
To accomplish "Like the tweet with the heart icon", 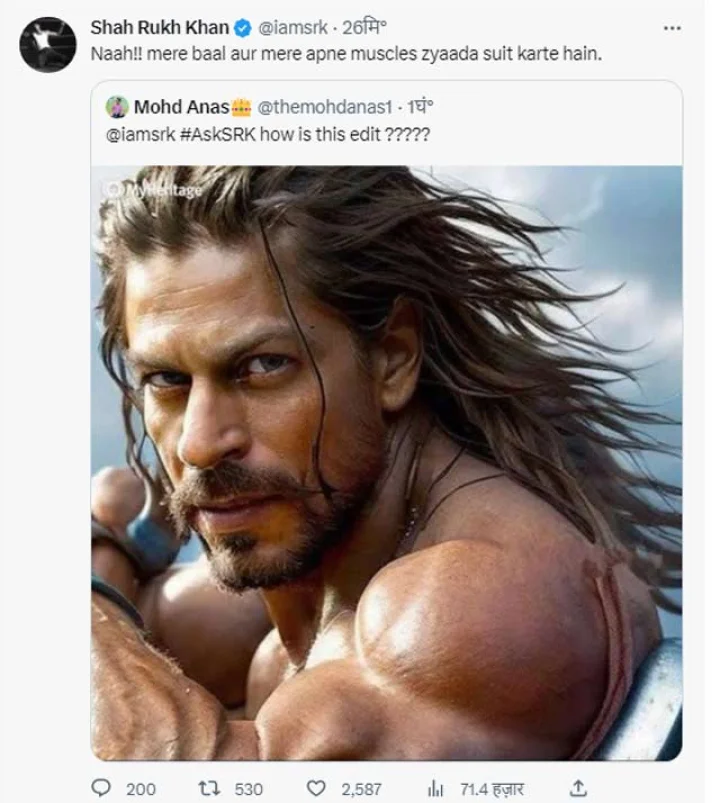I will pyautogui.click(x=316, y=788).
